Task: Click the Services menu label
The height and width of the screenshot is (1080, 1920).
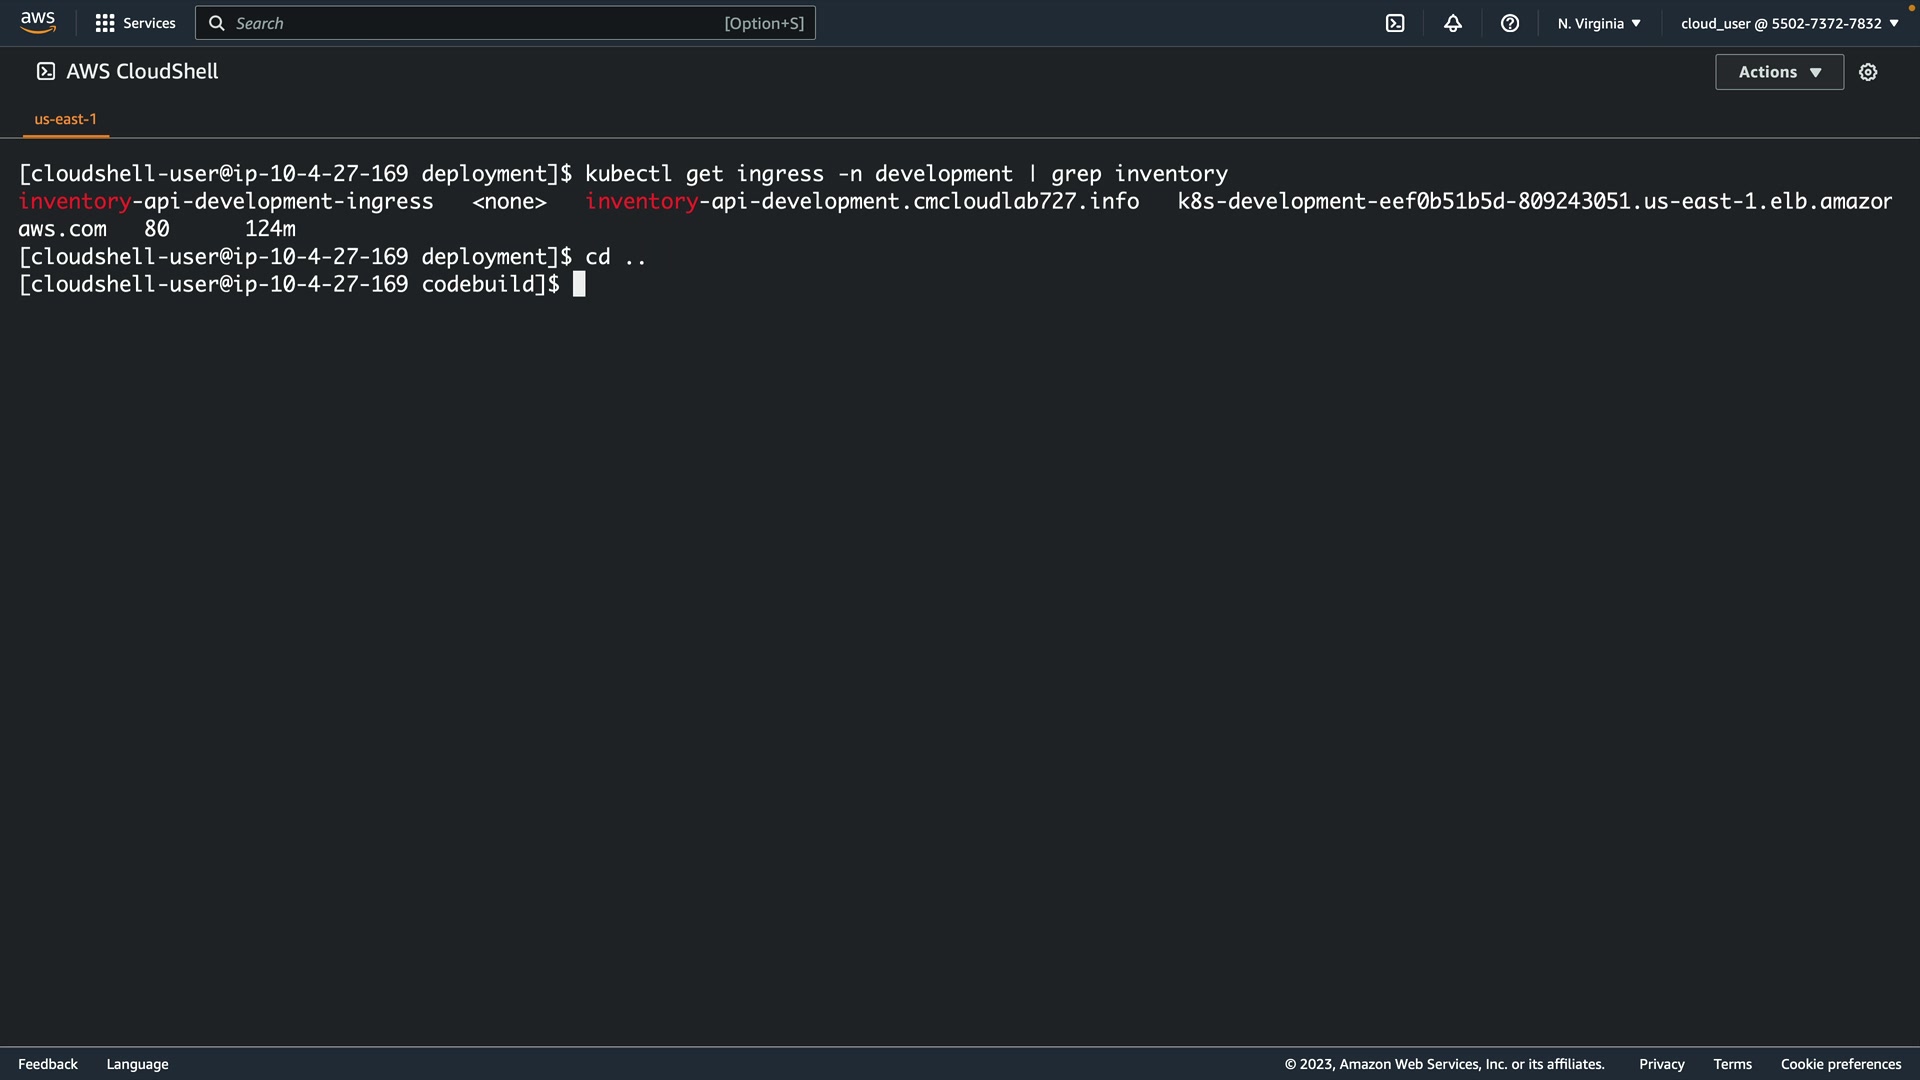Action: pyautogui.click(x=149, y=23)
